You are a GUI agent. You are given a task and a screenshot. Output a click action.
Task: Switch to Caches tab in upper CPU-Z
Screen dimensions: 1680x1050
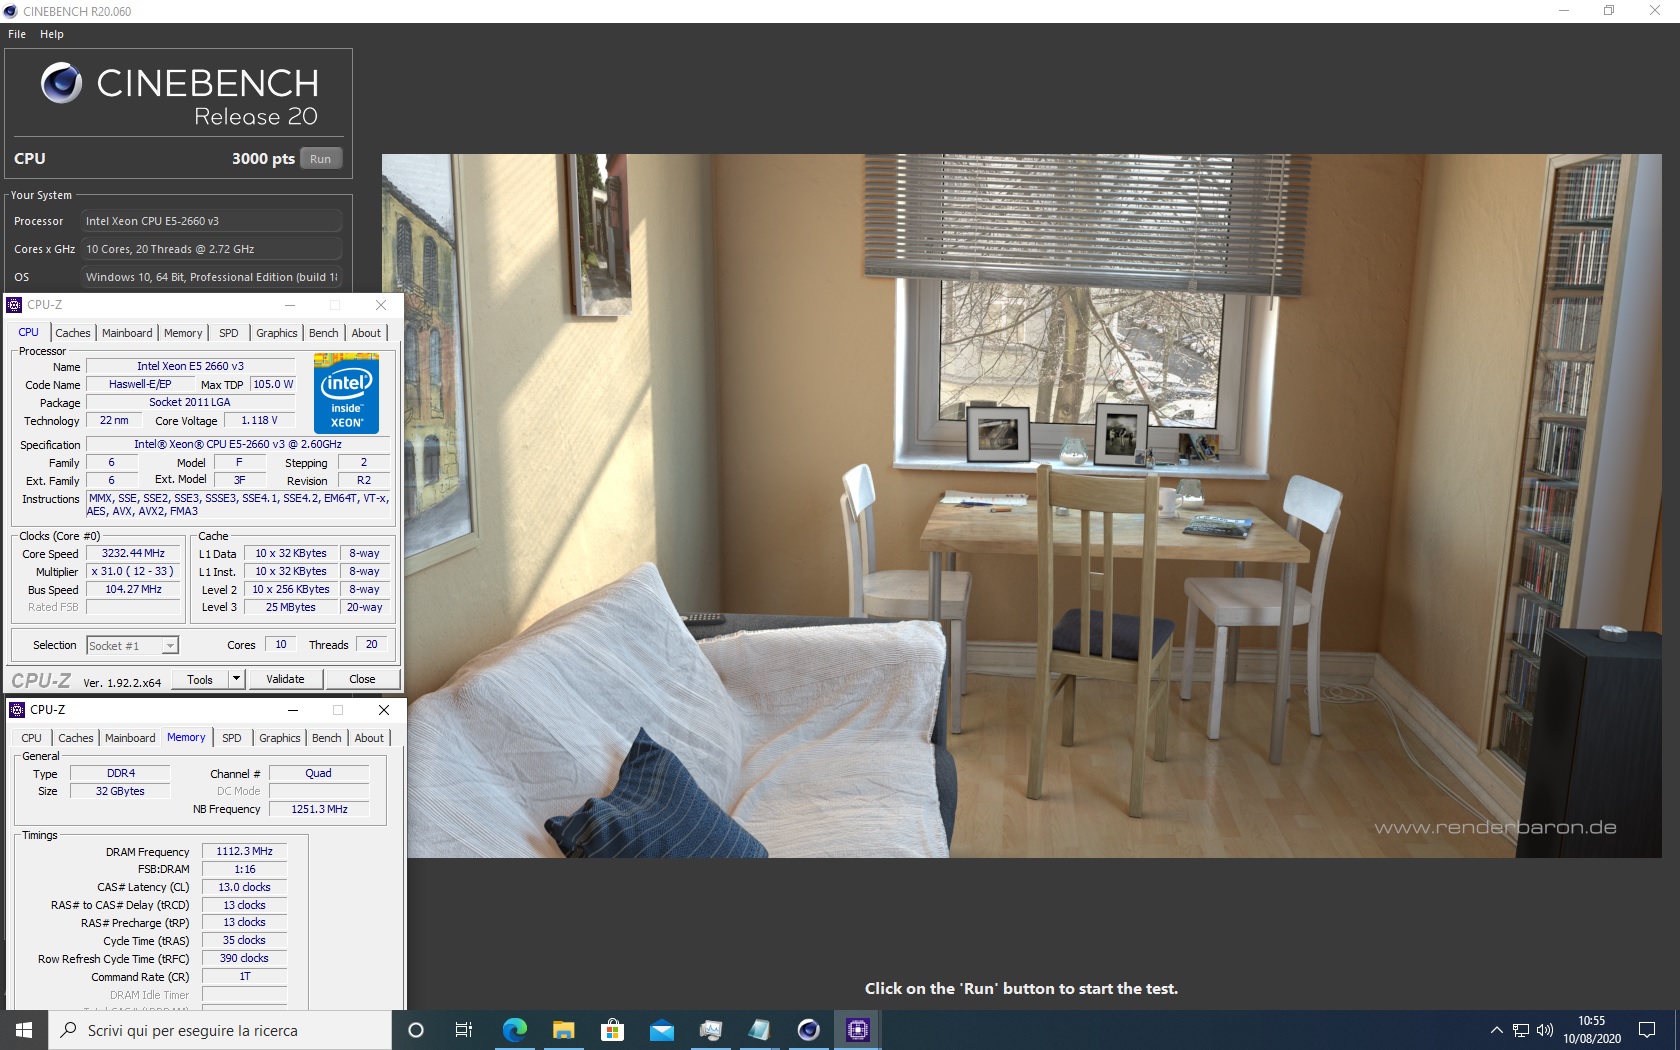73,333
